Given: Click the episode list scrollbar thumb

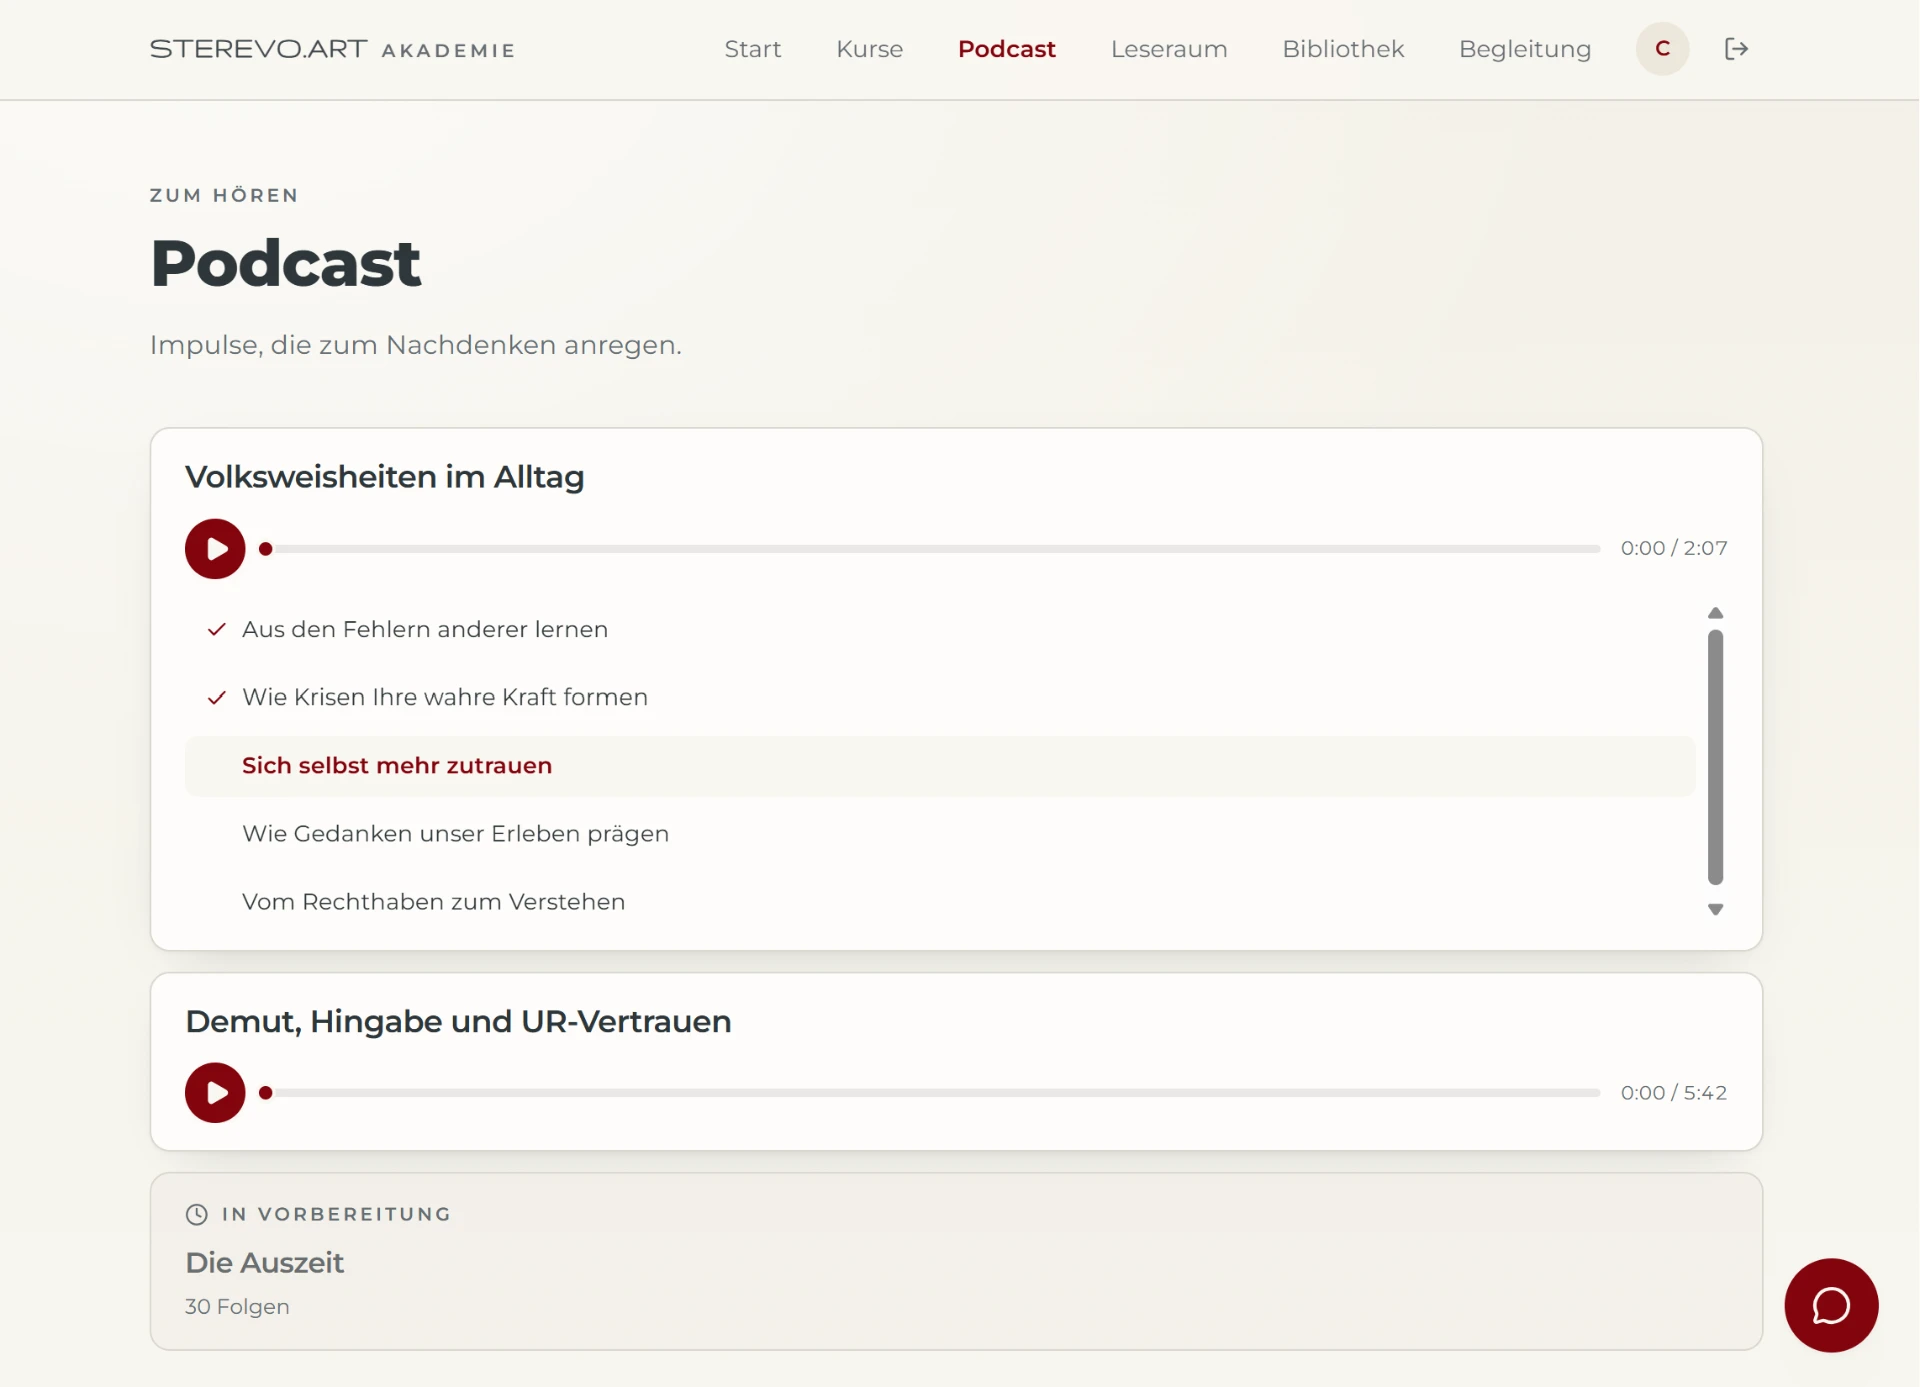Looking at the screenshot, I should pos(1715,757).
